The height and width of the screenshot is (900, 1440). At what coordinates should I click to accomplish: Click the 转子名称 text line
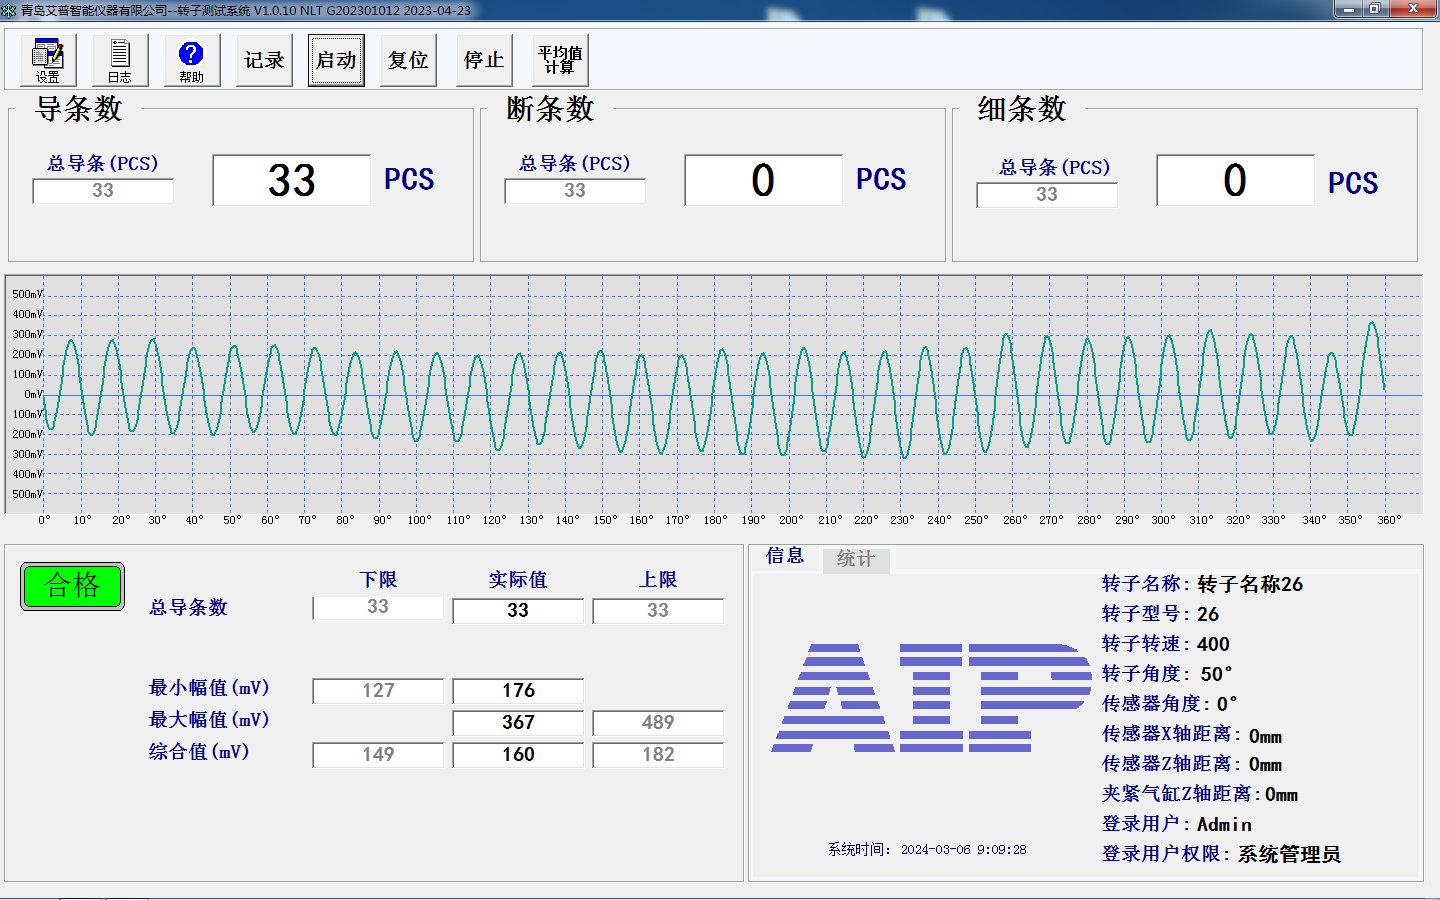(x=1202, y=584)
